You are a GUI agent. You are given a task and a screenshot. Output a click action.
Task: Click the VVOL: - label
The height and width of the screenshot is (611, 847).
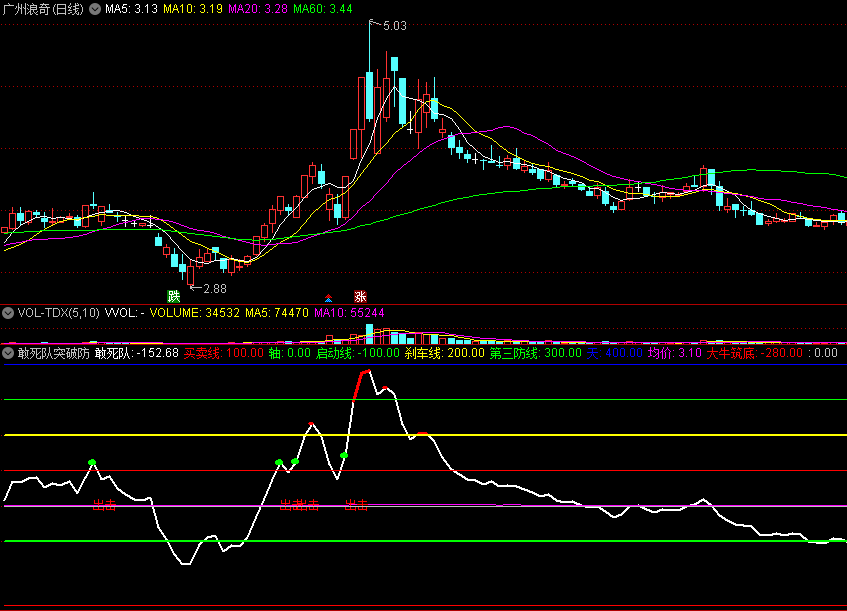coord(124,313)
